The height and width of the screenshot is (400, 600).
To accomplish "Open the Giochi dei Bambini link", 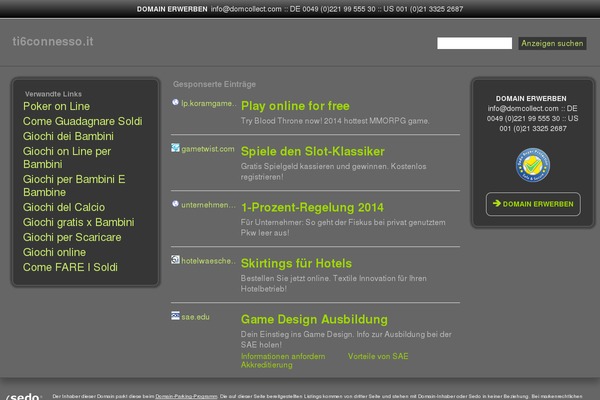I will pos(68,136).
